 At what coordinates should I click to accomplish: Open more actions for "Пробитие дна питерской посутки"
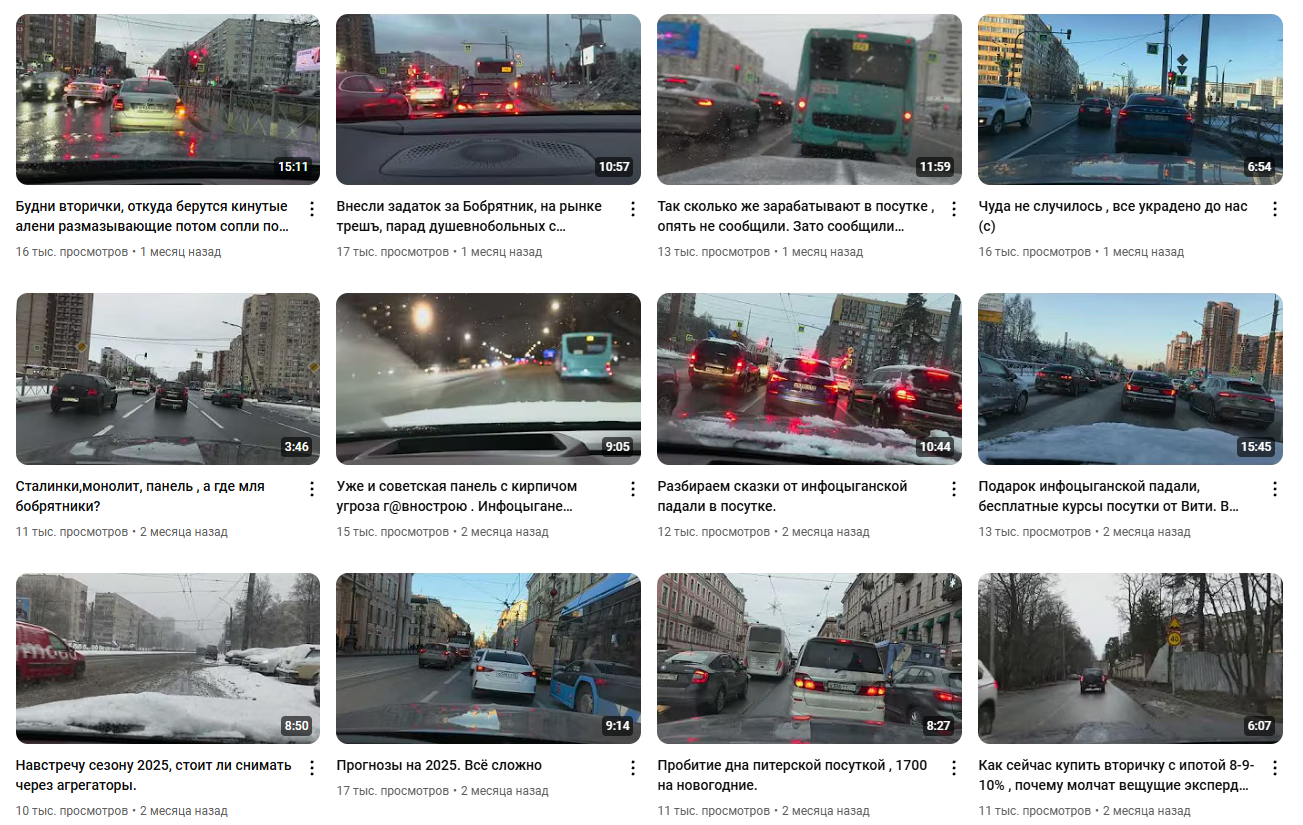(954, 768)
